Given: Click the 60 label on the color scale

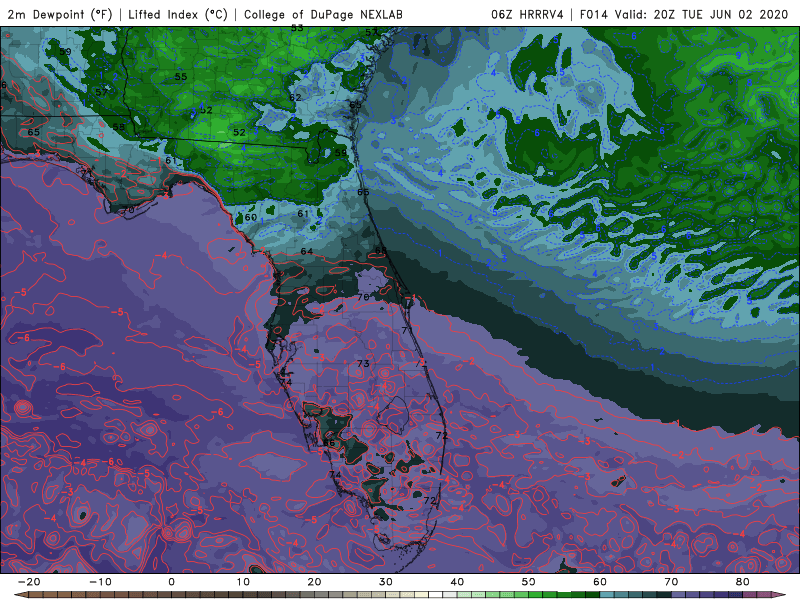Looking at the screenshot, I should point(600,582).
